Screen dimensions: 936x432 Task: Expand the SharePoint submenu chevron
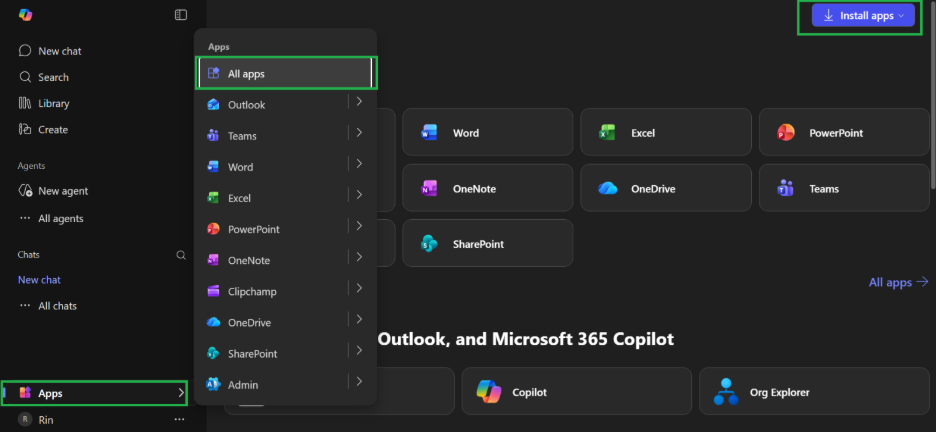pos(359,350)
